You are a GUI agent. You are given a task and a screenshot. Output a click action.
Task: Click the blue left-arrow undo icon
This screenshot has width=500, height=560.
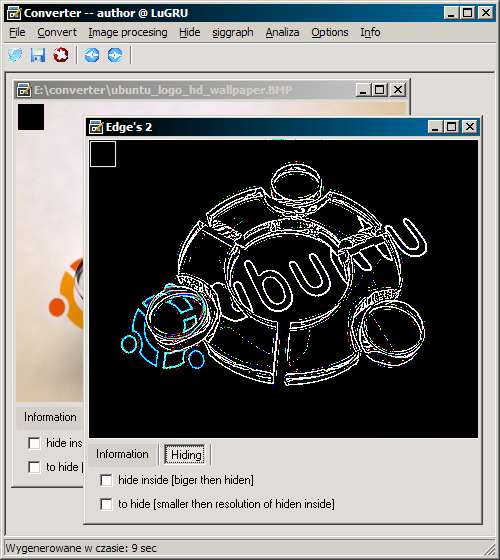[91, 55]
